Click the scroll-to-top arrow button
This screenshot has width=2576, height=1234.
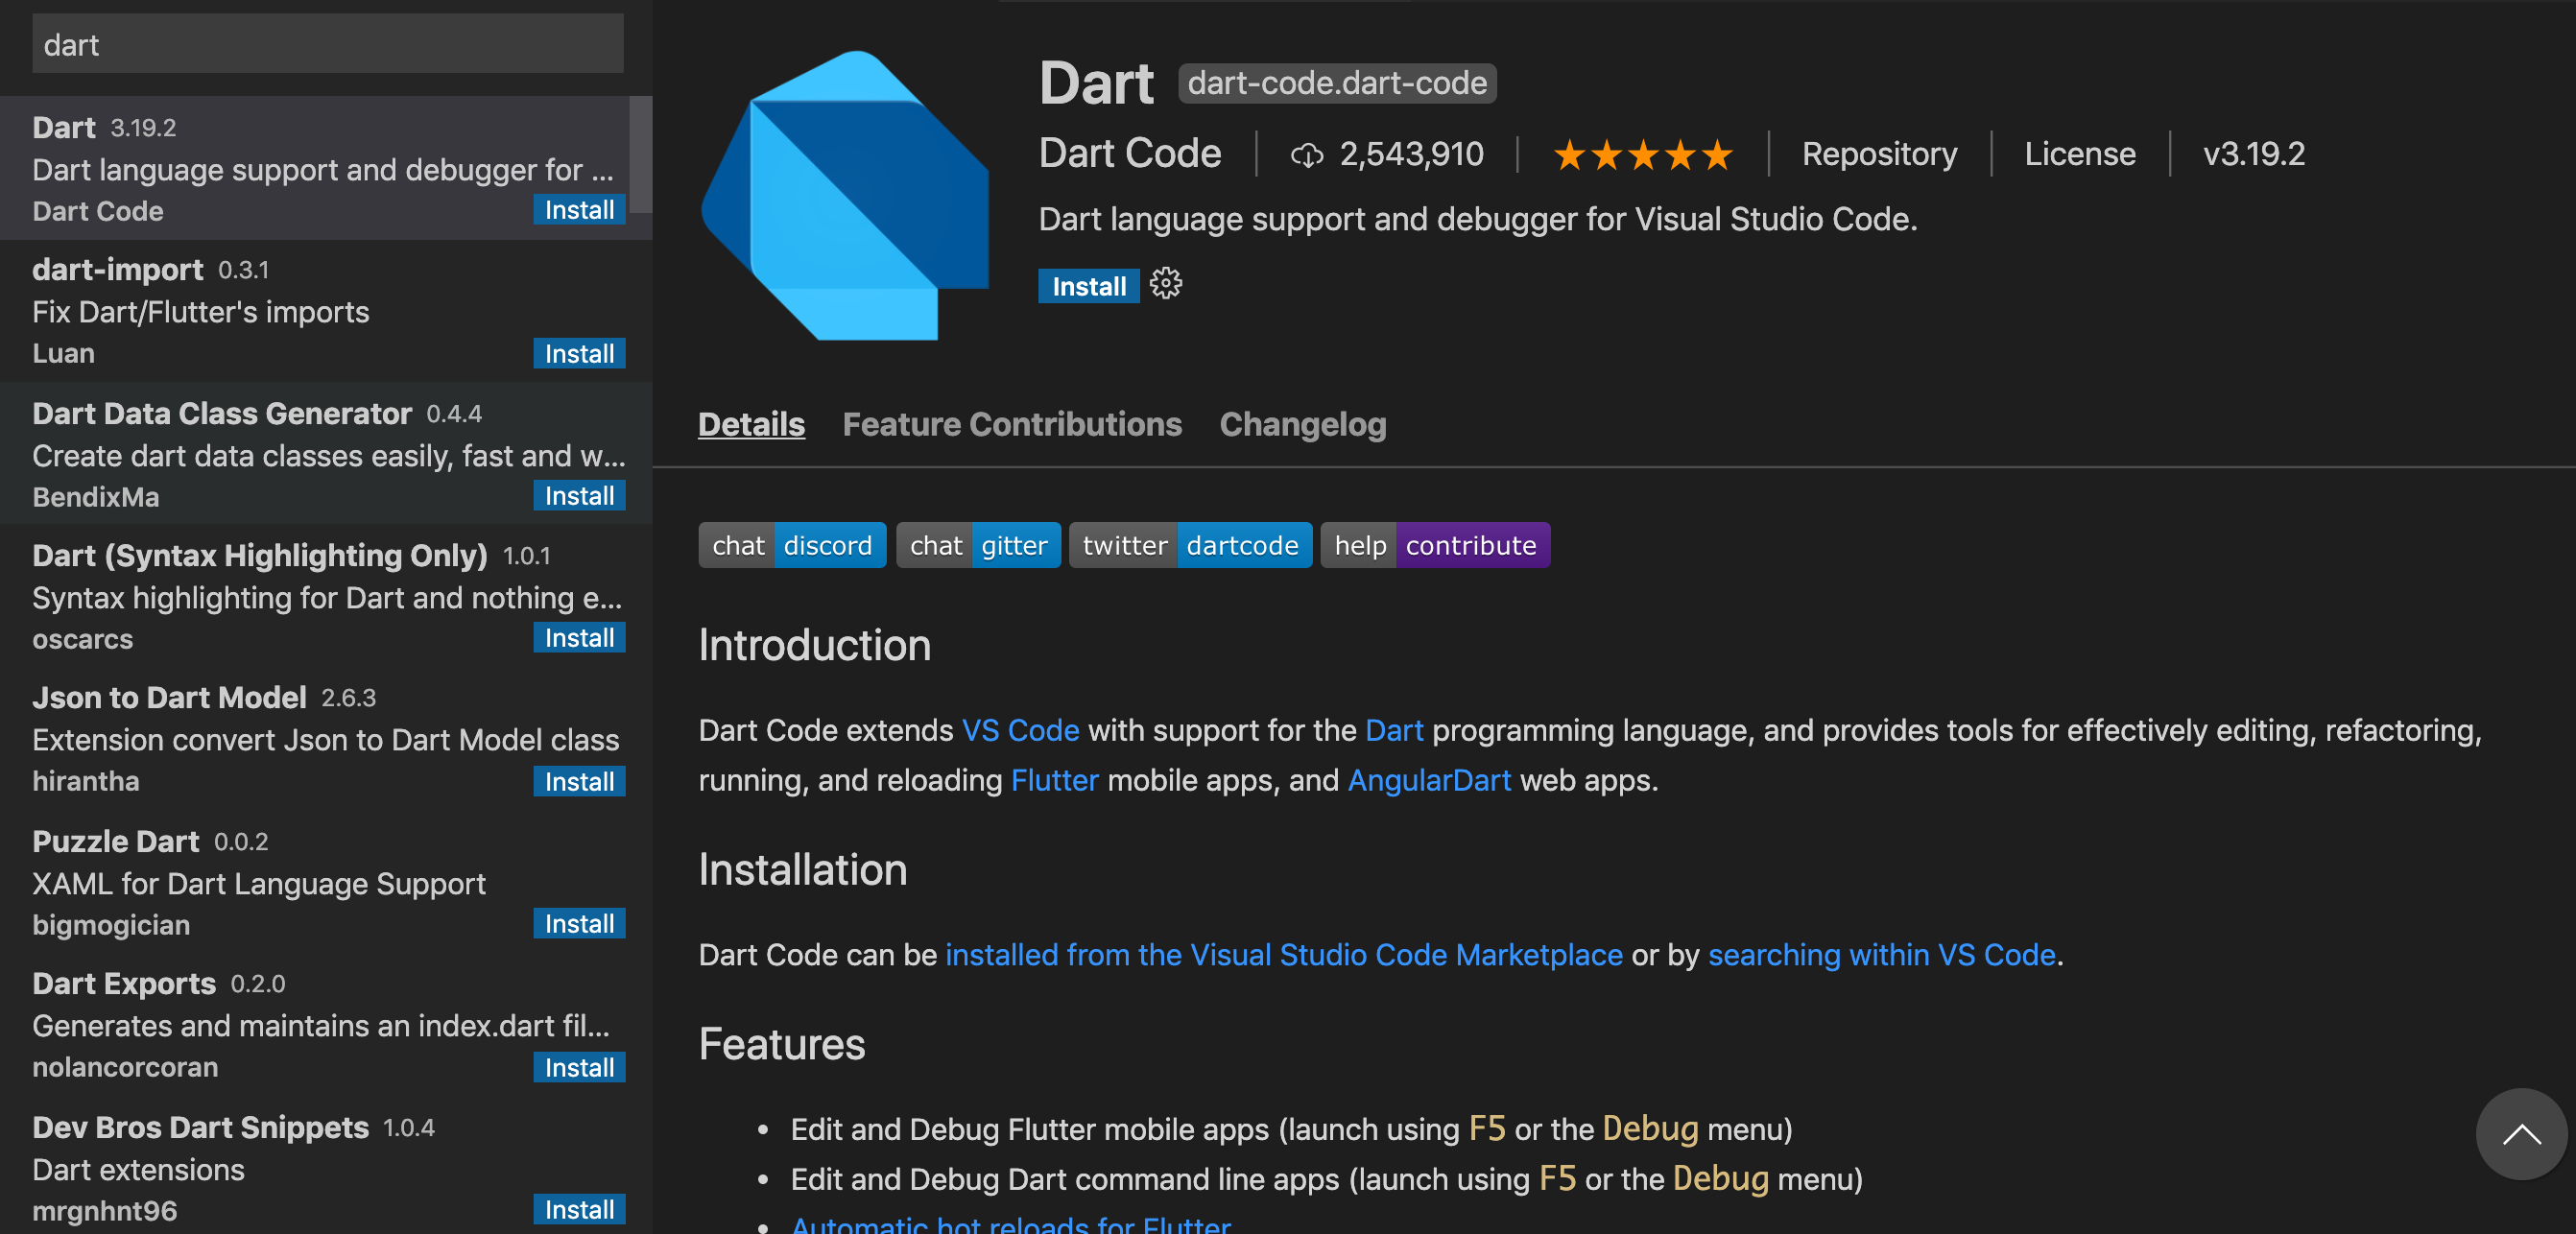pyautogui.click(x=2521, y=1134)
